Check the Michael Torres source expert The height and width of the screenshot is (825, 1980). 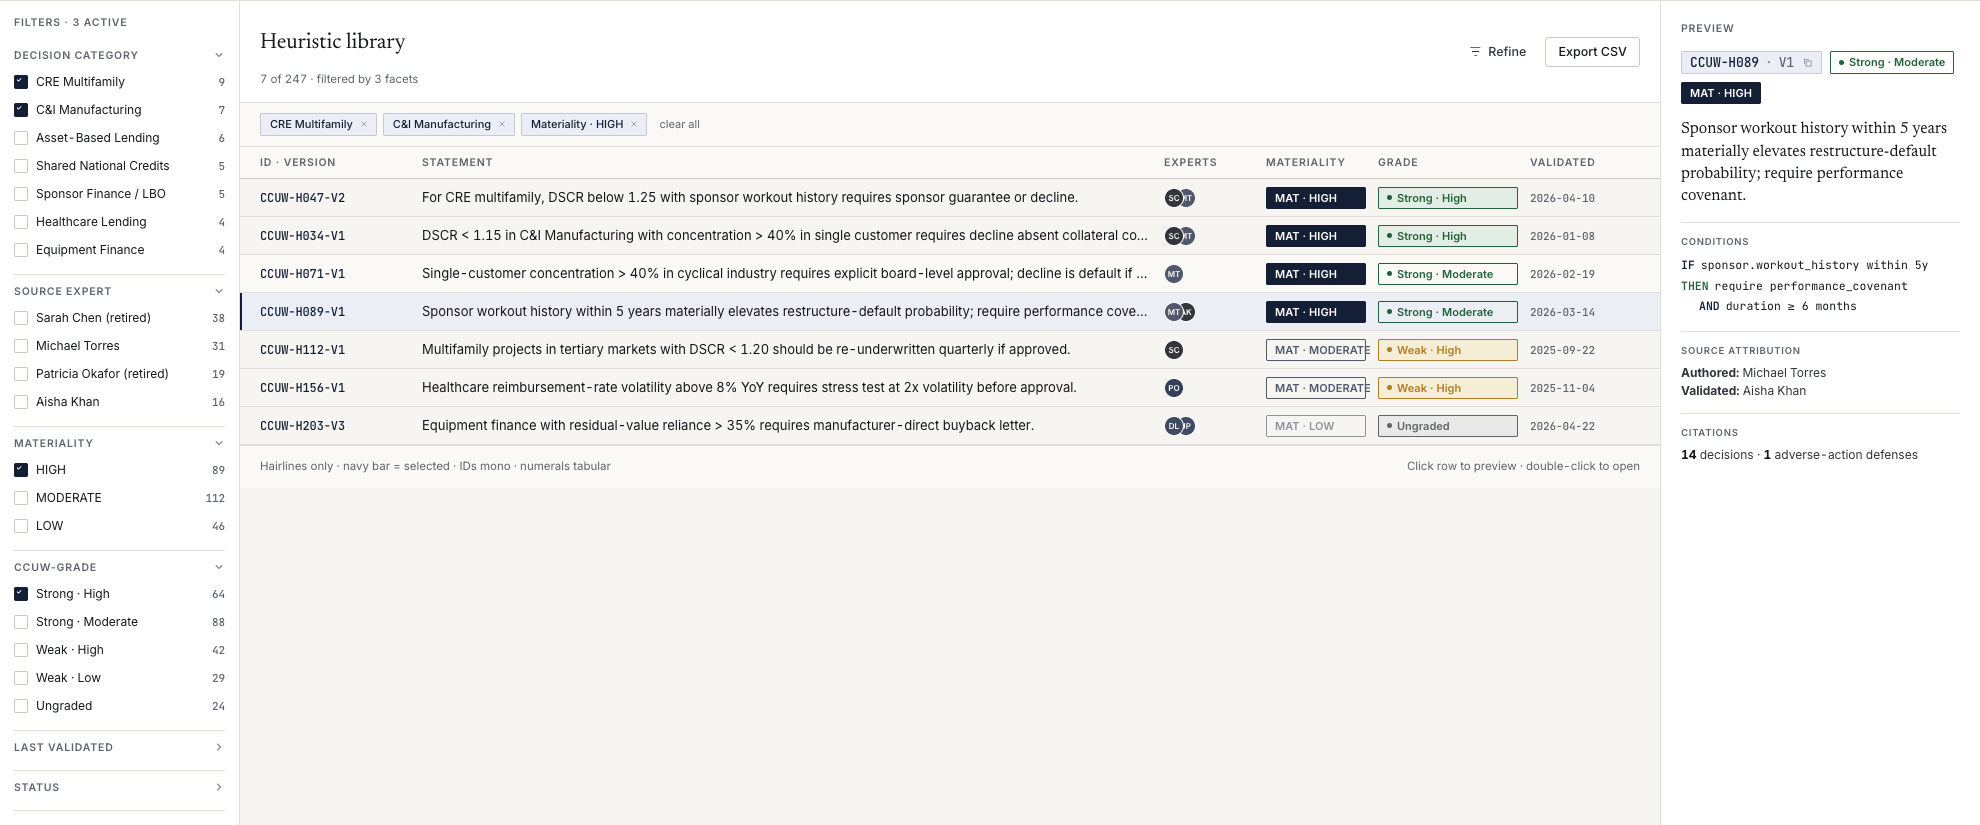click(x=21, y=346)
